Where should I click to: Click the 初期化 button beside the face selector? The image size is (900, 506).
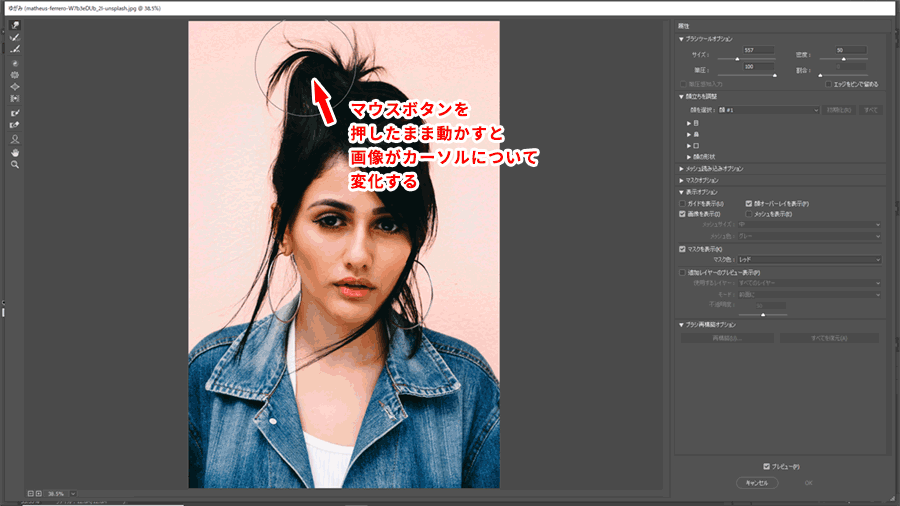839,110
